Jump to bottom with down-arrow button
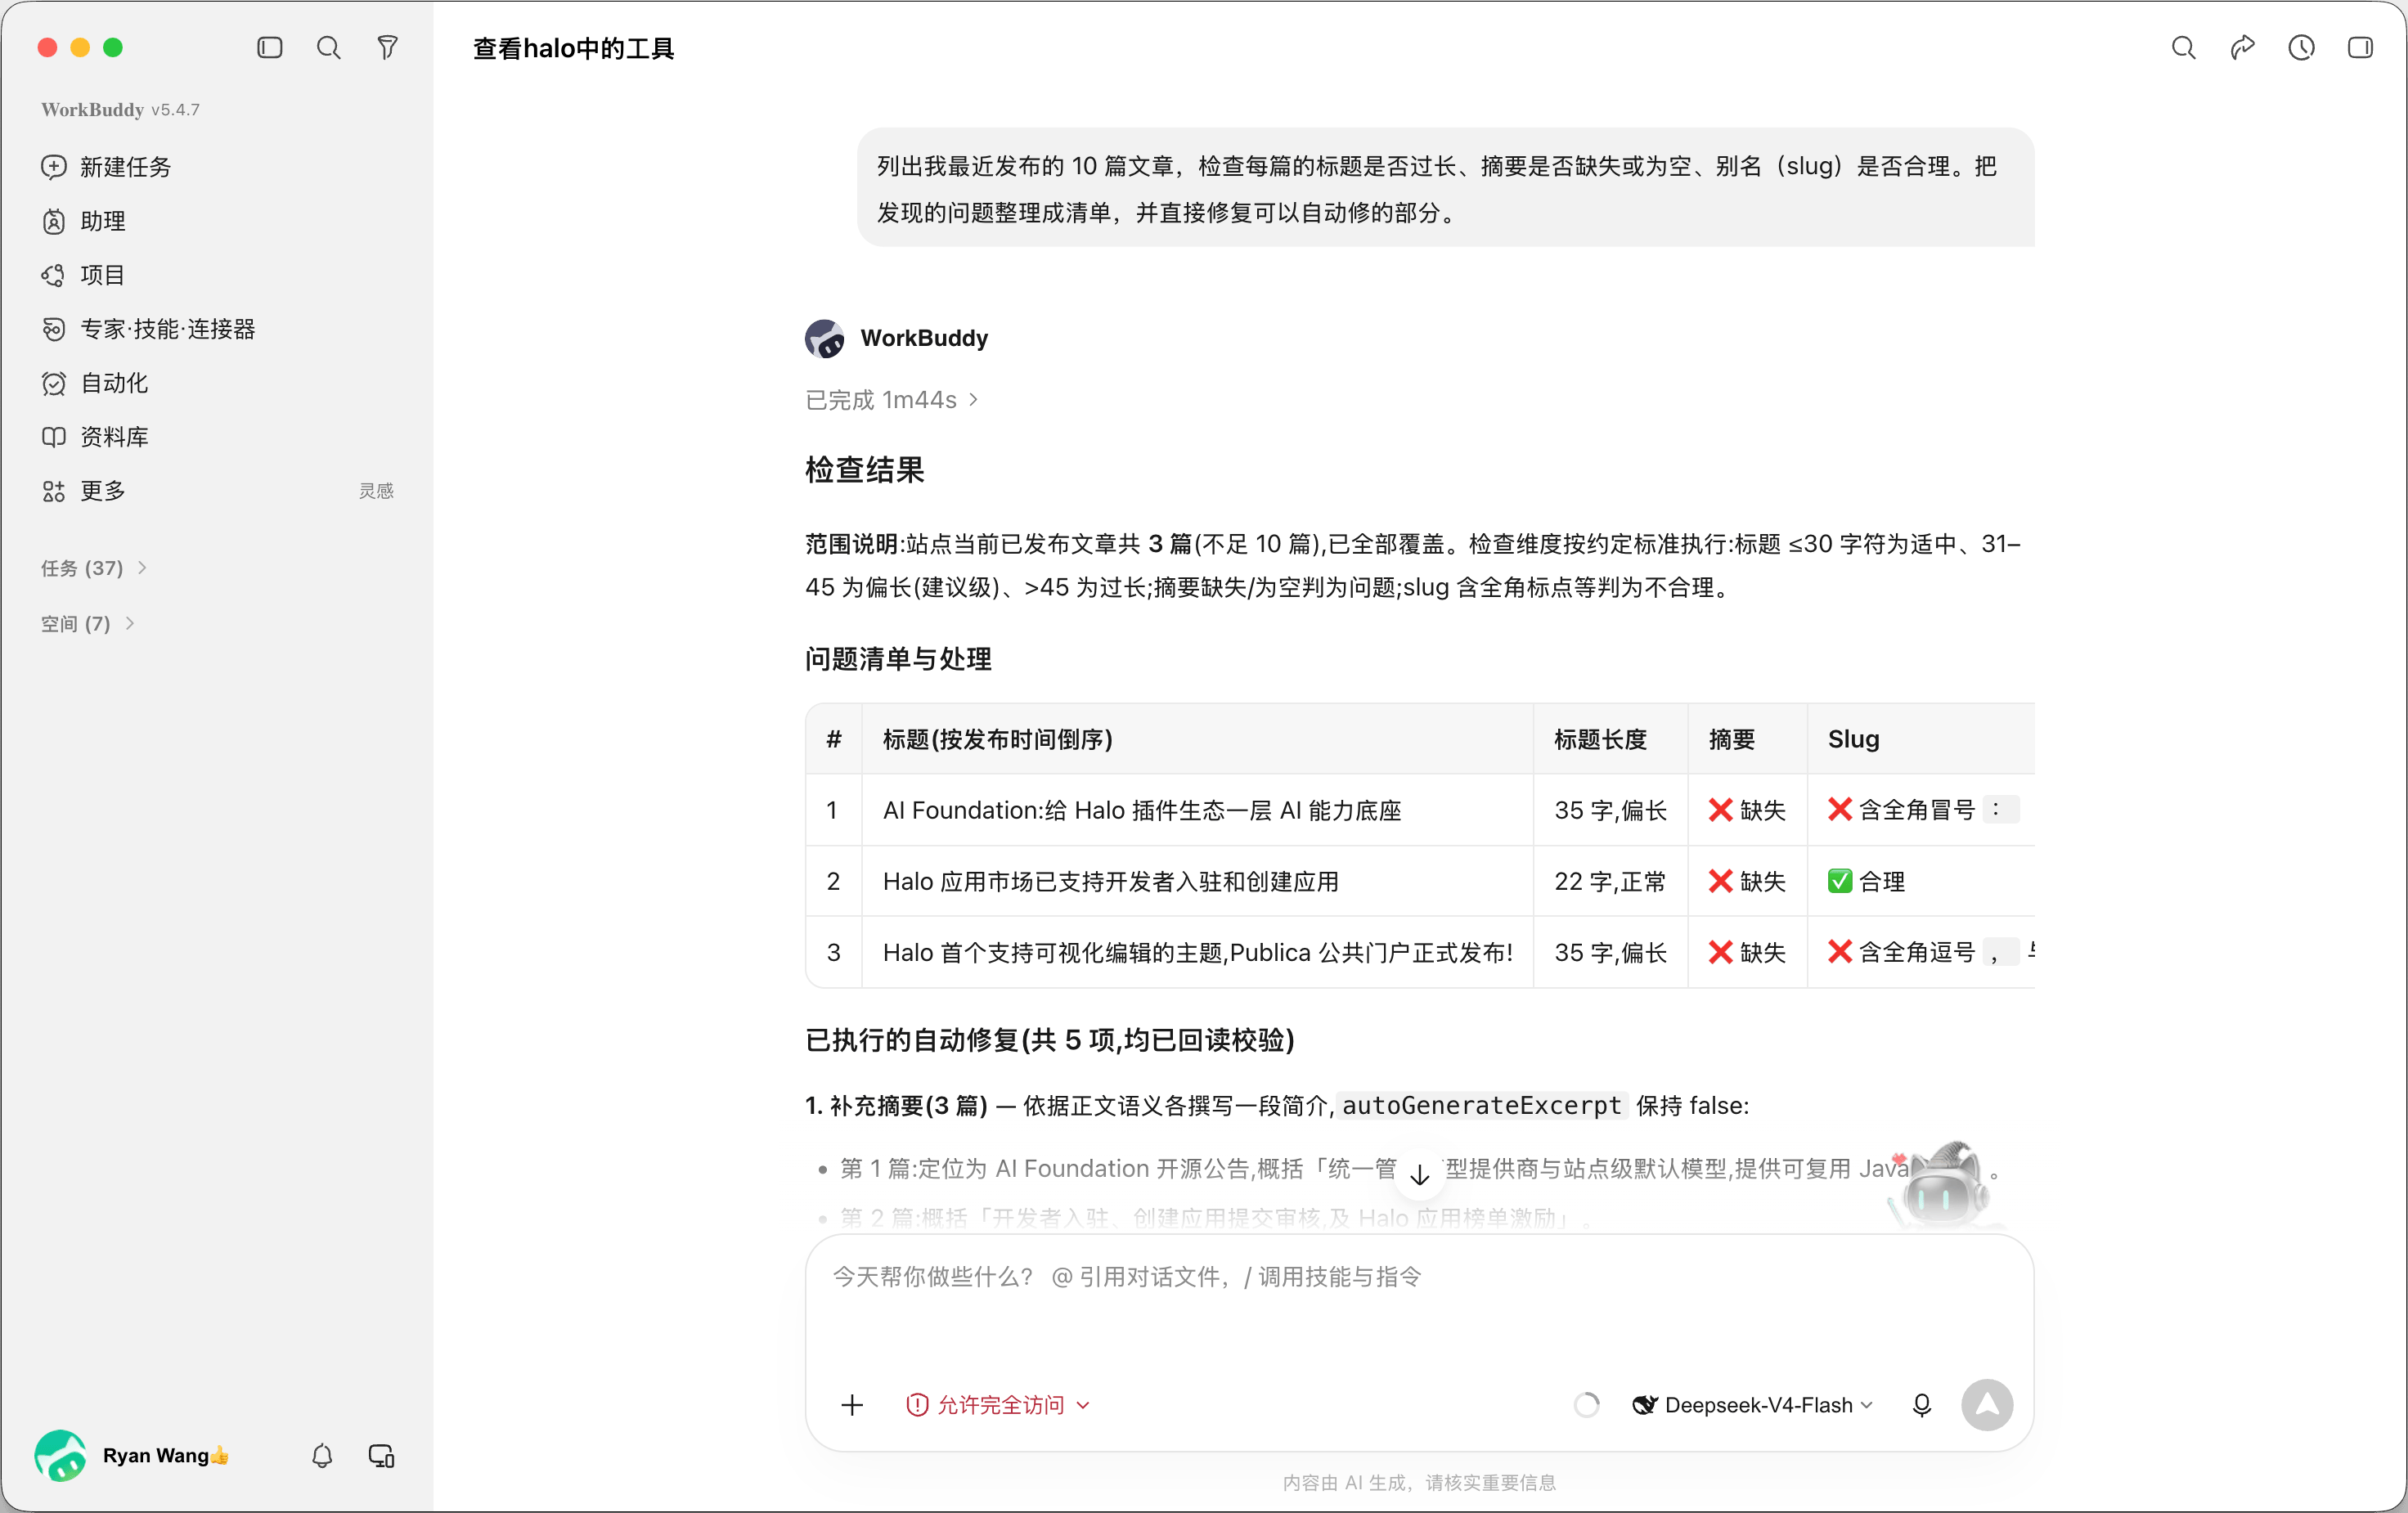The image size is (2408, 1513). [1419, 1175]
